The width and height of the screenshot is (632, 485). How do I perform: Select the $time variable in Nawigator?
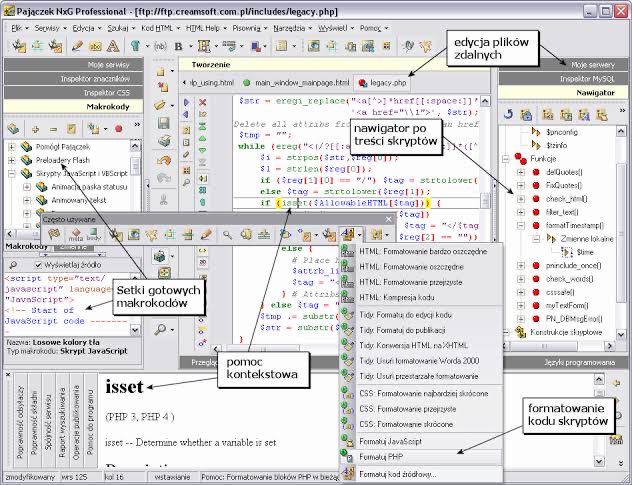click(585, 252)
